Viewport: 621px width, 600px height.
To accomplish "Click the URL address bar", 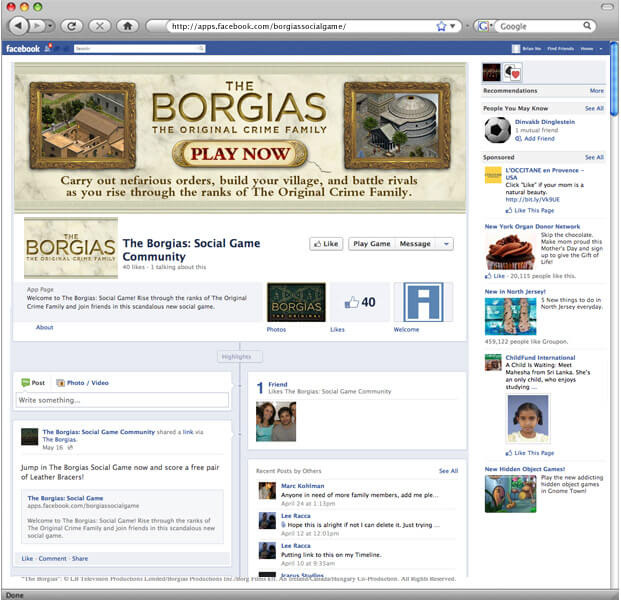I will (301, 26).
